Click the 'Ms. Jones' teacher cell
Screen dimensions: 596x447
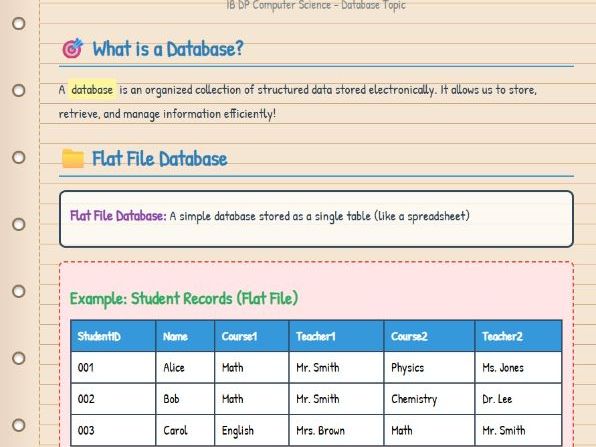pos(518,368)
